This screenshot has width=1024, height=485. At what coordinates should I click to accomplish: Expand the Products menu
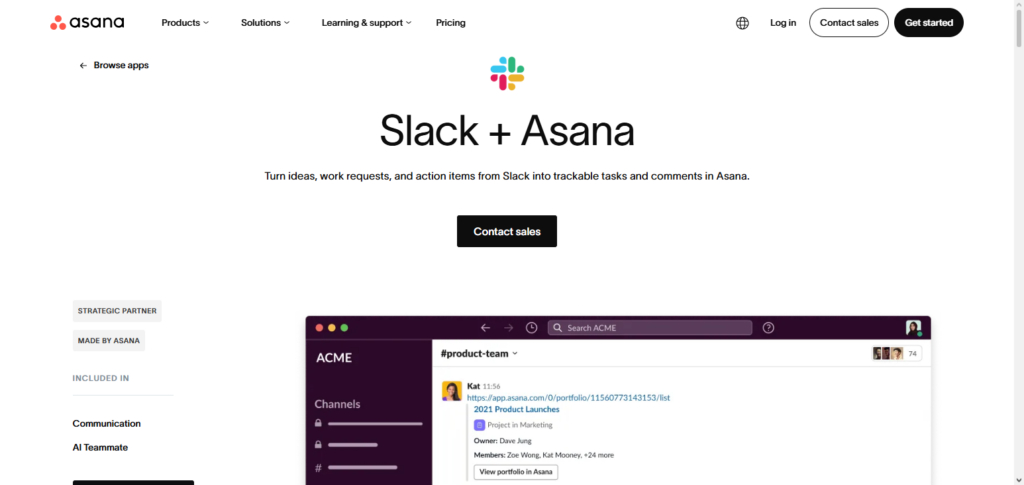185,23
